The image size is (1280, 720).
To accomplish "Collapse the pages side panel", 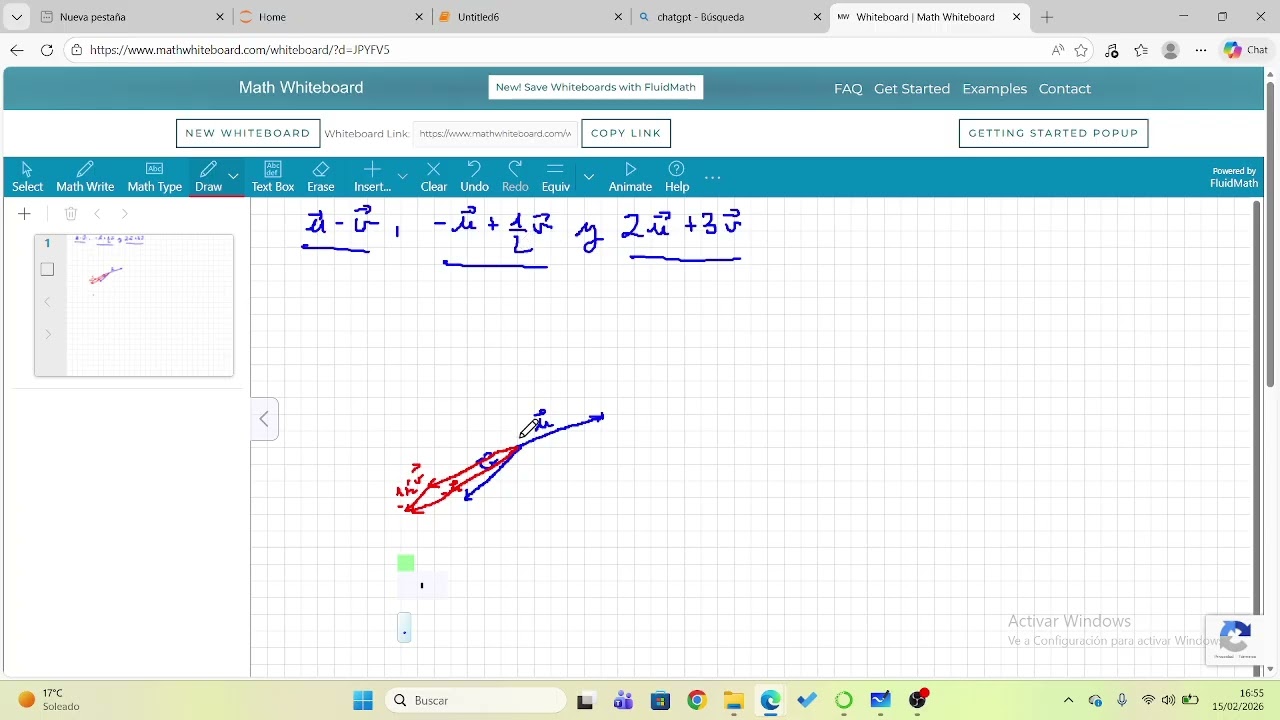I will [264, 419].
